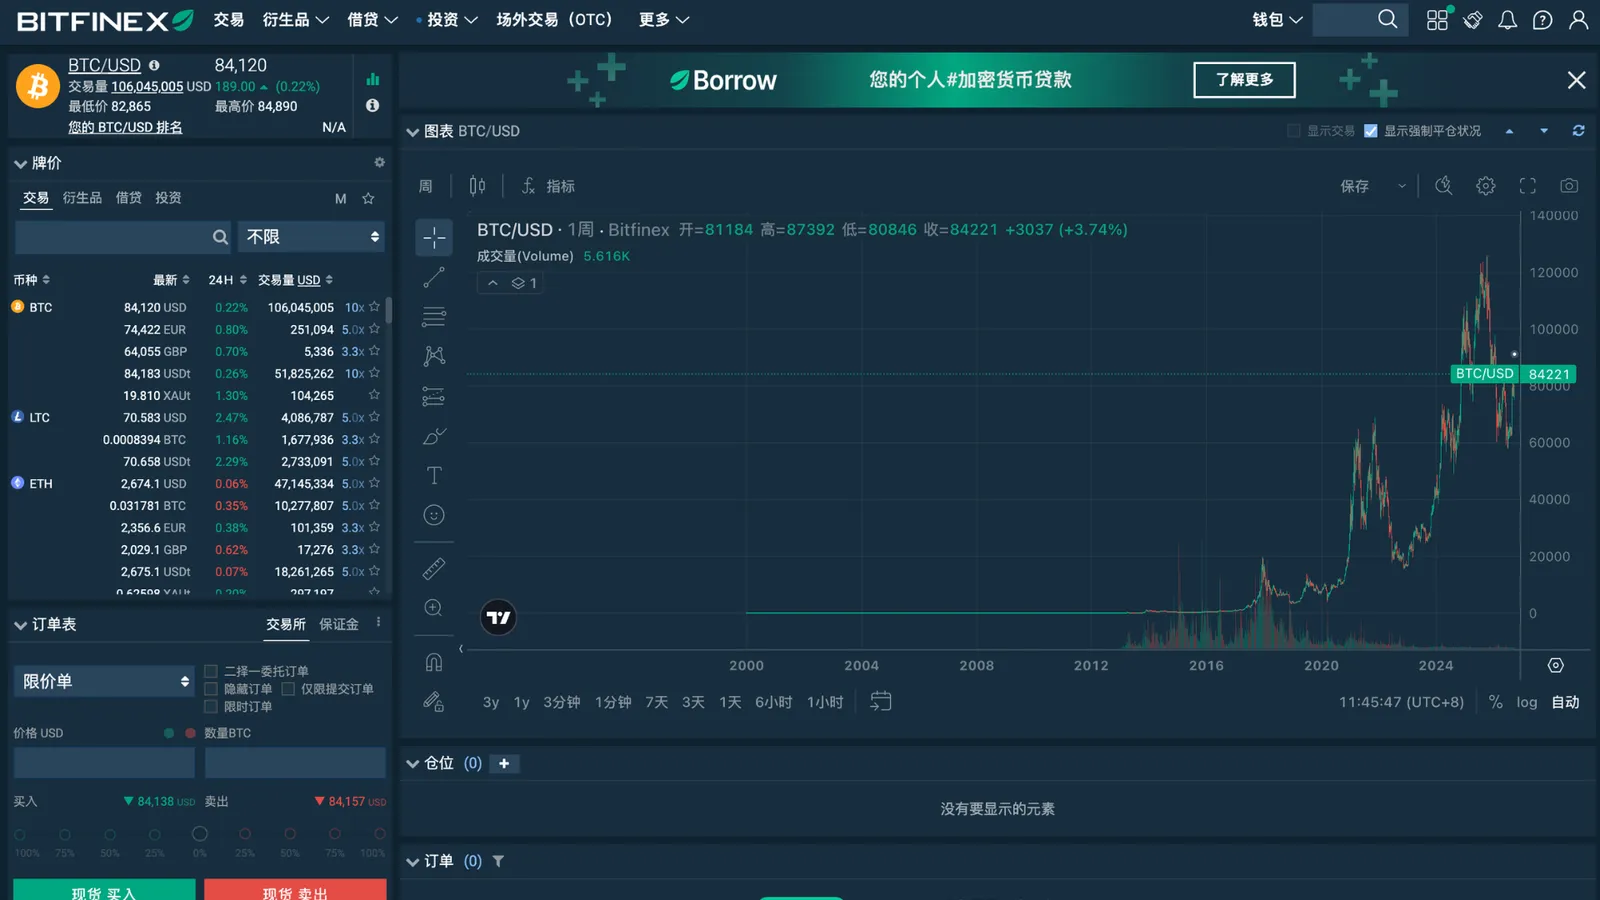The width and height of the screenshot is (1600, 900).
Task: Open the emoji icons tool
Action: [x=434, y=515]
